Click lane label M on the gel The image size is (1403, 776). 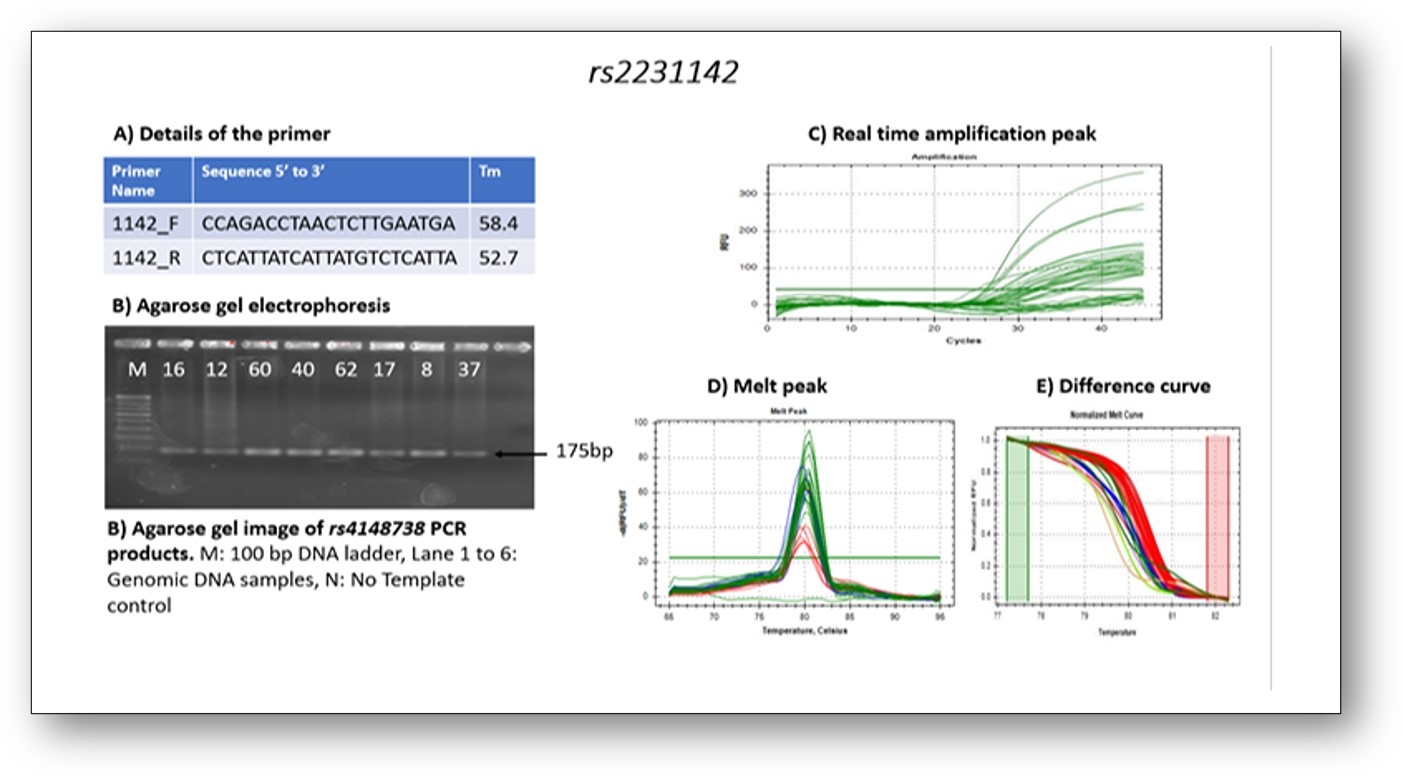(x=137, y=370)
